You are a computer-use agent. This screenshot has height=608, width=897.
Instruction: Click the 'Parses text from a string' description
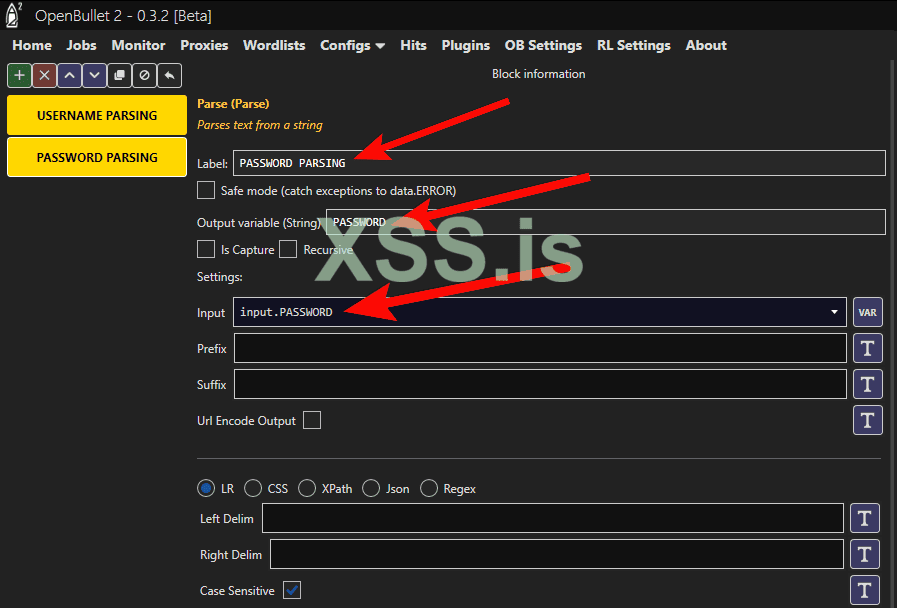tap(260, 125)
